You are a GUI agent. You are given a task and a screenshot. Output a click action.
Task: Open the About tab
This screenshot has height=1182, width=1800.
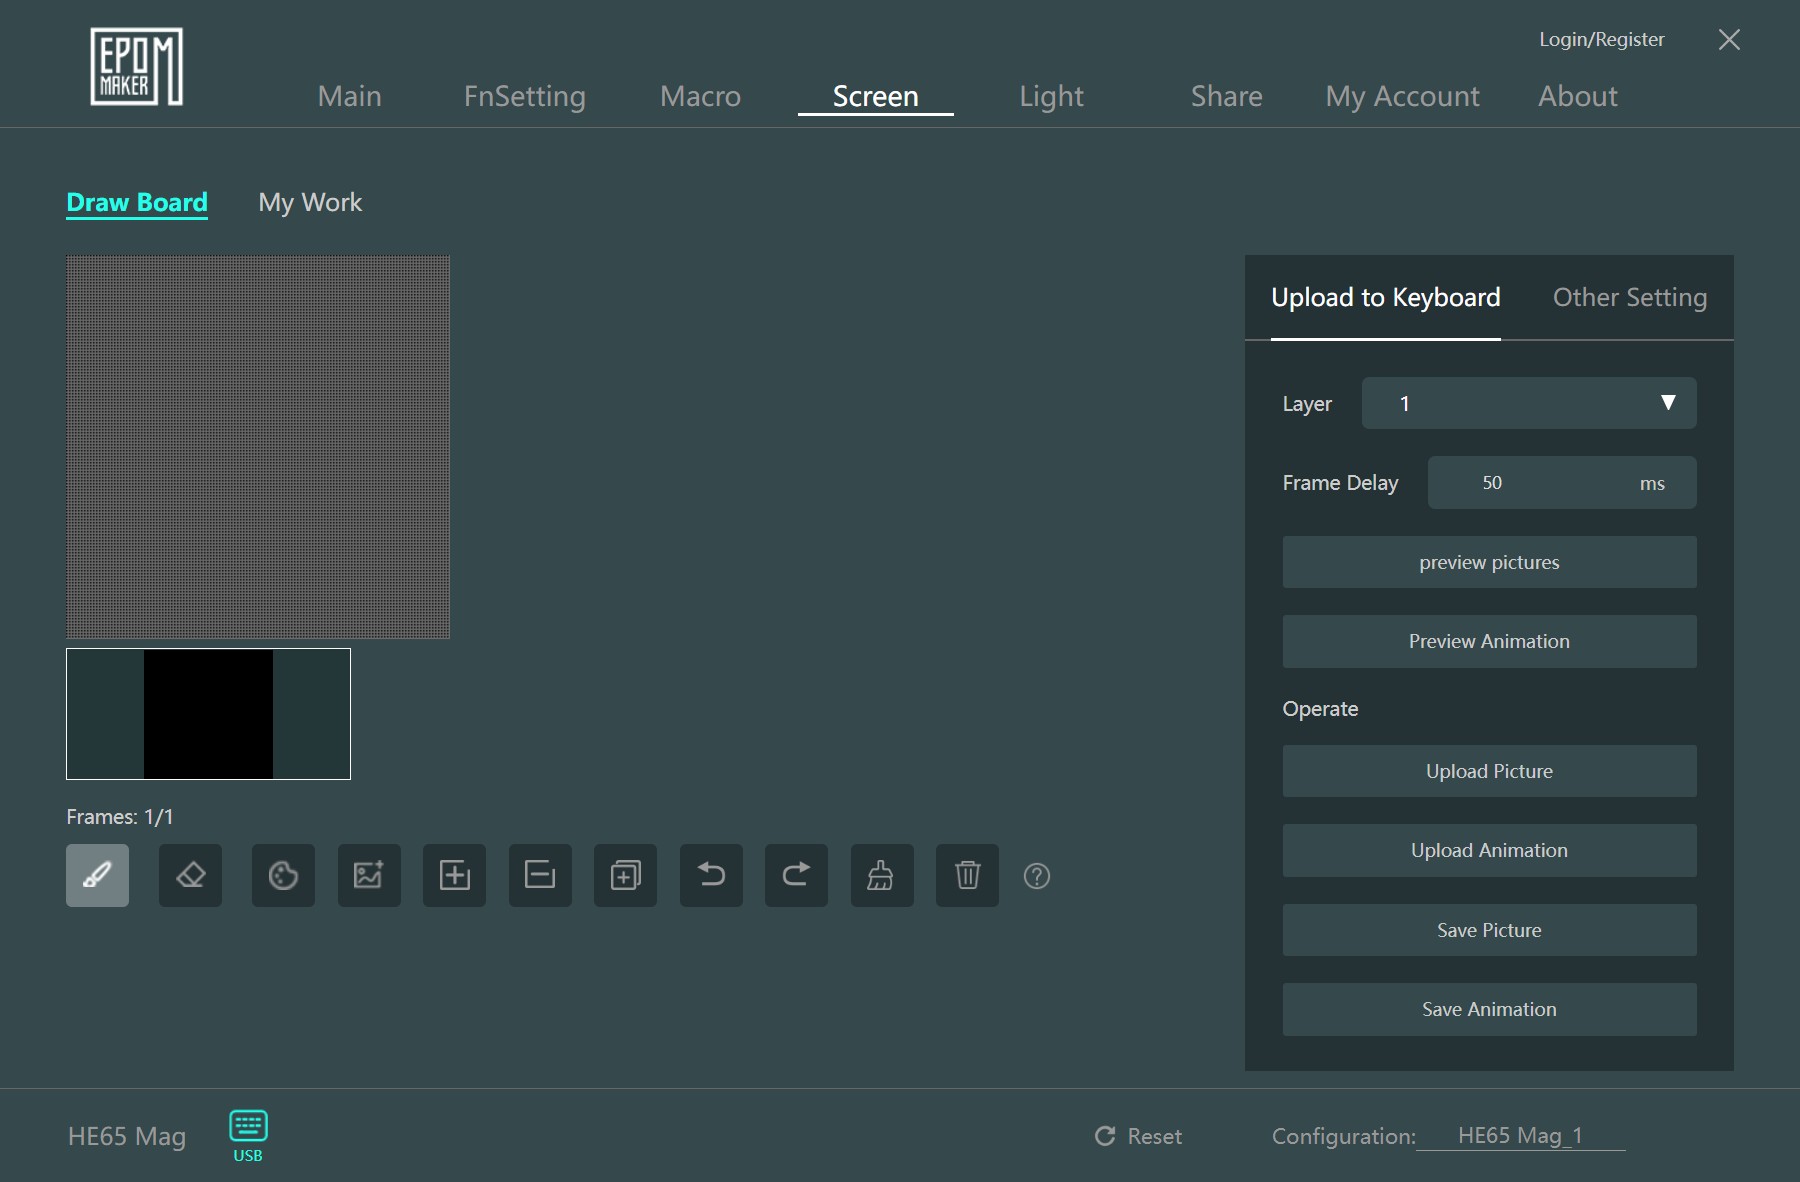[1577, 96]
